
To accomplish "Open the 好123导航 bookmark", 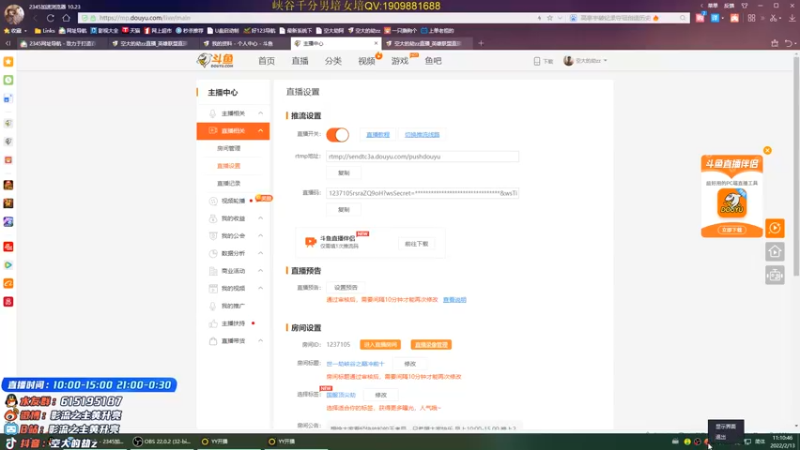I will pos(259,31).
